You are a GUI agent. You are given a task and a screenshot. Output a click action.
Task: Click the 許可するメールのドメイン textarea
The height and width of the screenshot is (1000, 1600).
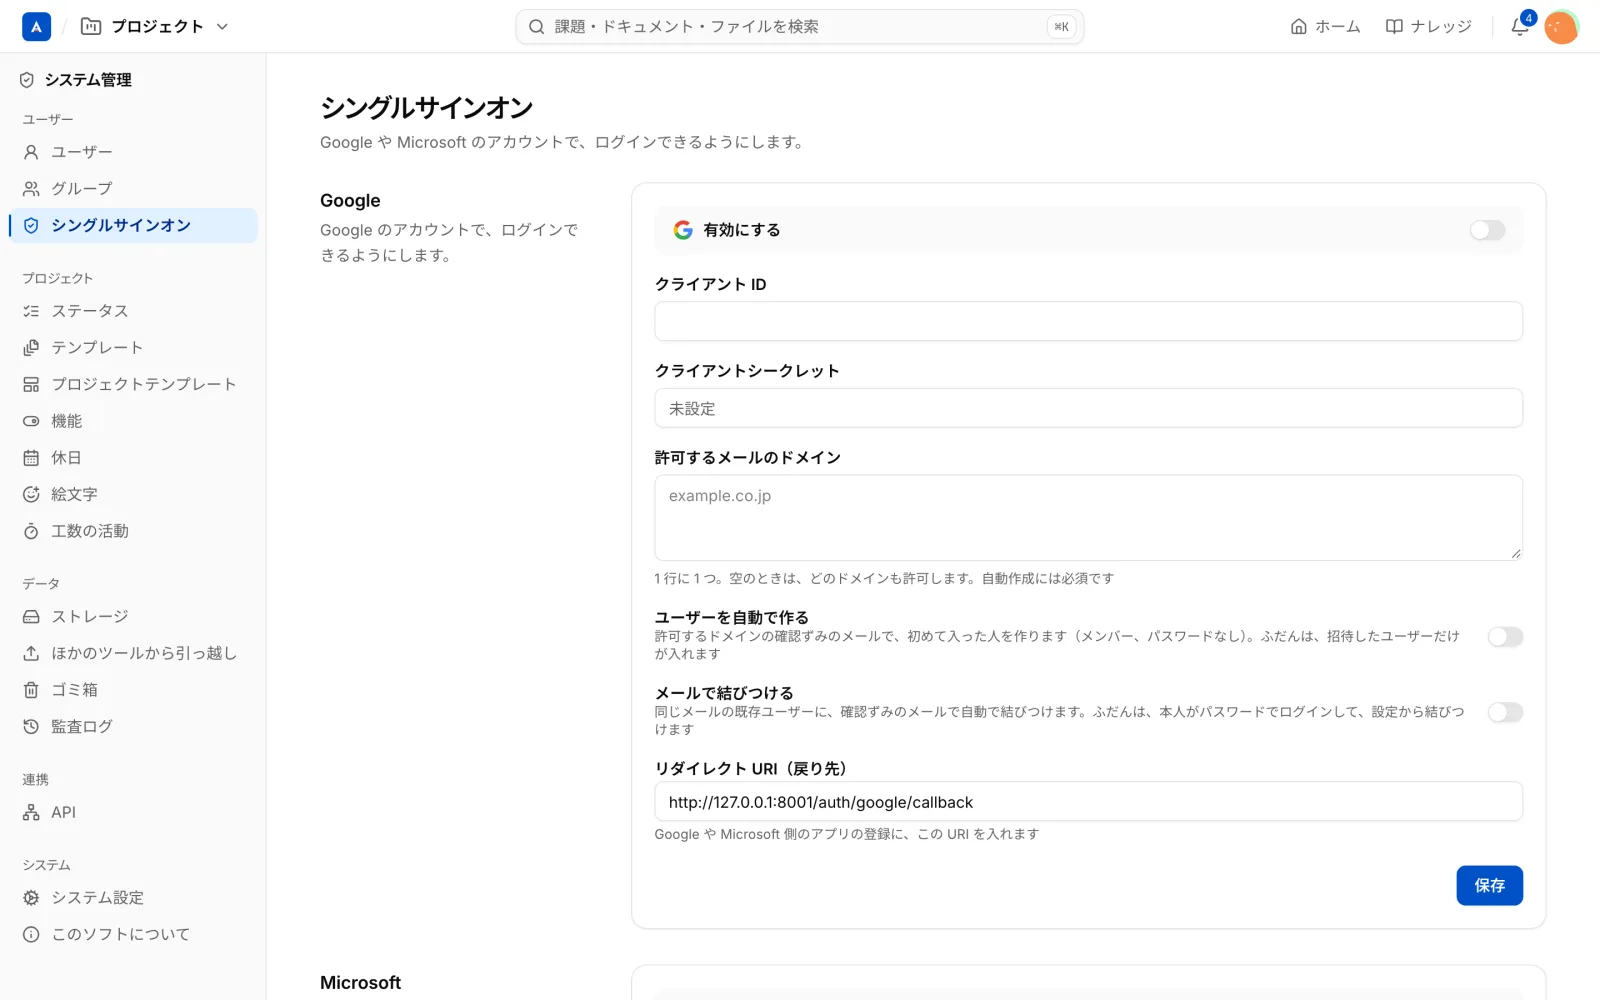click(1088, 518)
